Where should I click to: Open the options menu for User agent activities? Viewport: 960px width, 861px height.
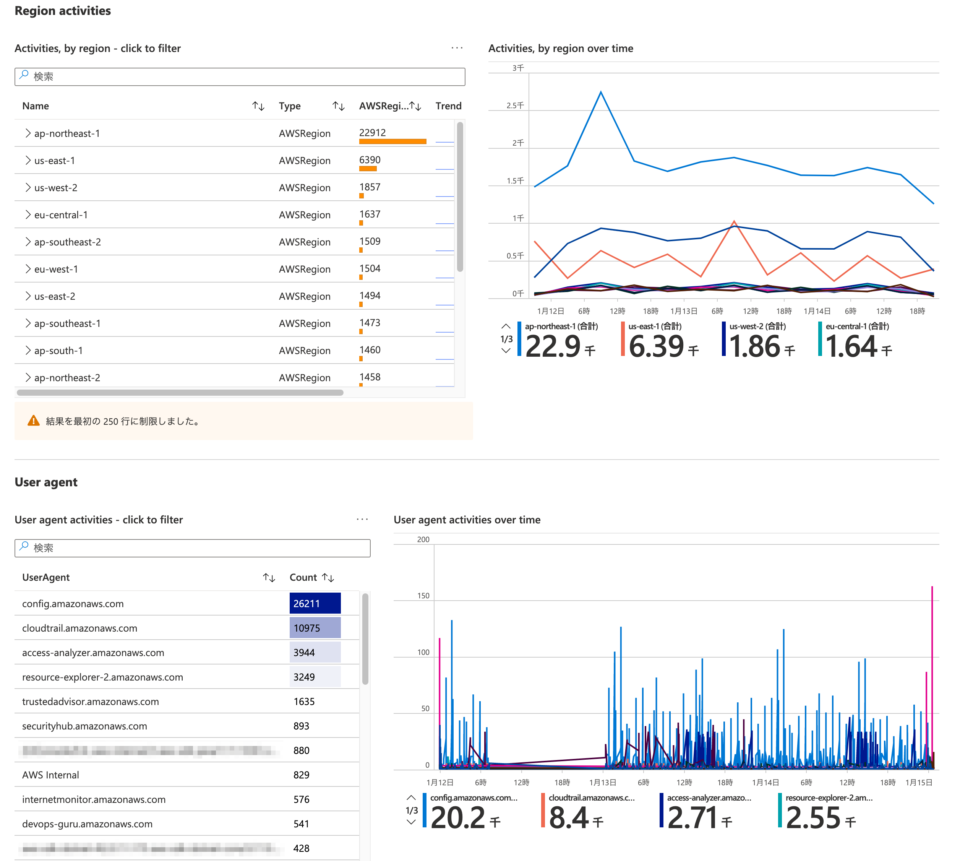coord(362,519)
